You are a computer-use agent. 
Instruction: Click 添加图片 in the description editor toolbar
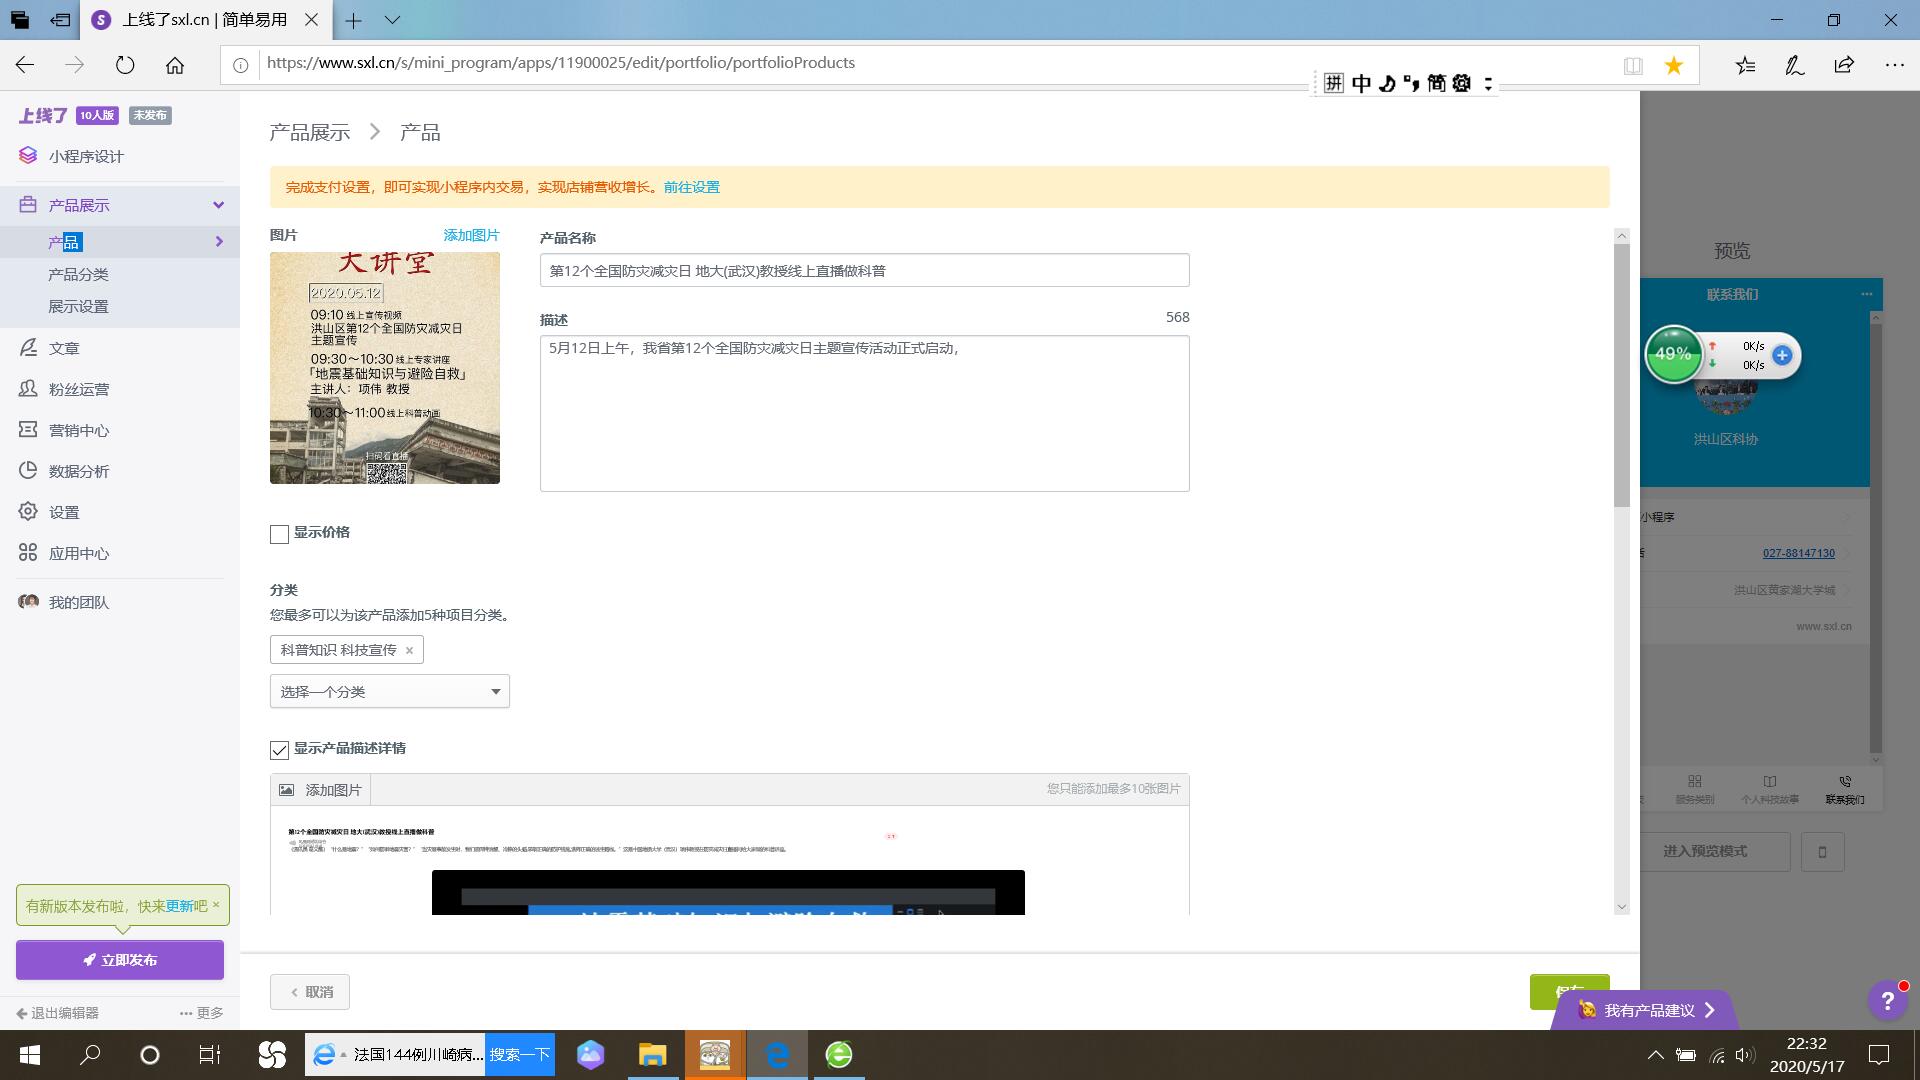point(321,790)
